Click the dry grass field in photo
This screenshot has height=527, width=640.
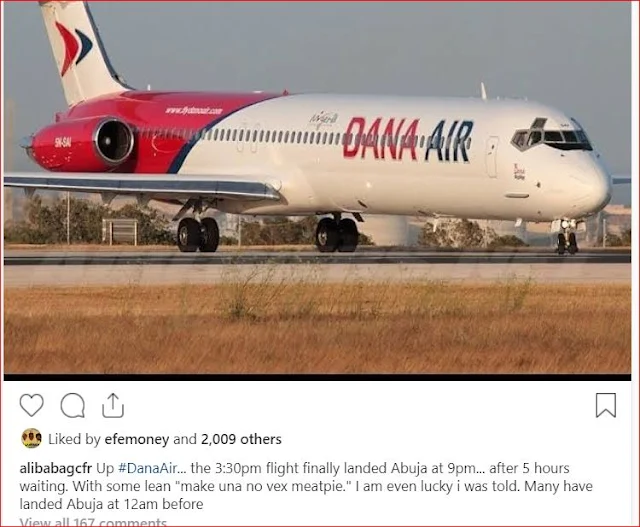[317, 327]
